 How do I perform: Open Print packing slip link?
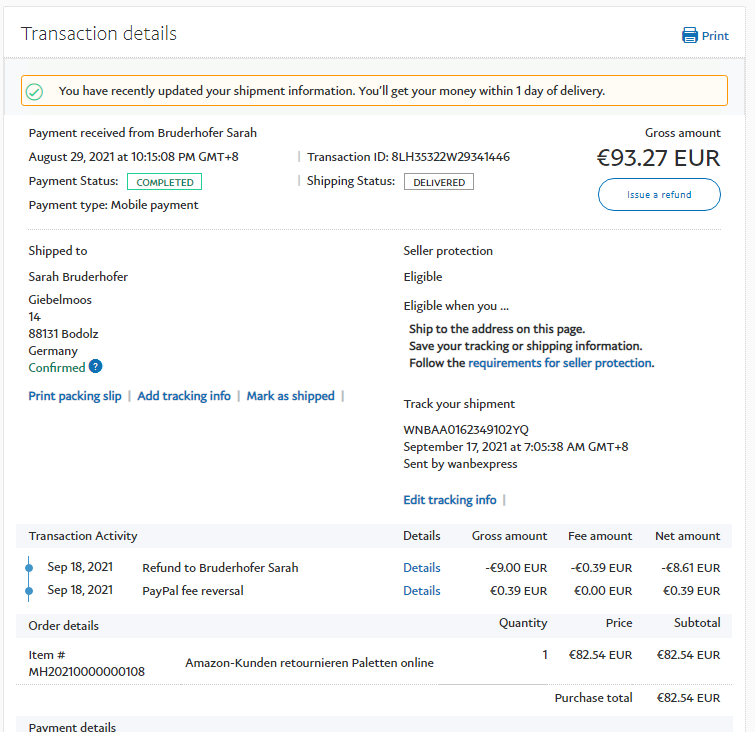tap(75, 396)
